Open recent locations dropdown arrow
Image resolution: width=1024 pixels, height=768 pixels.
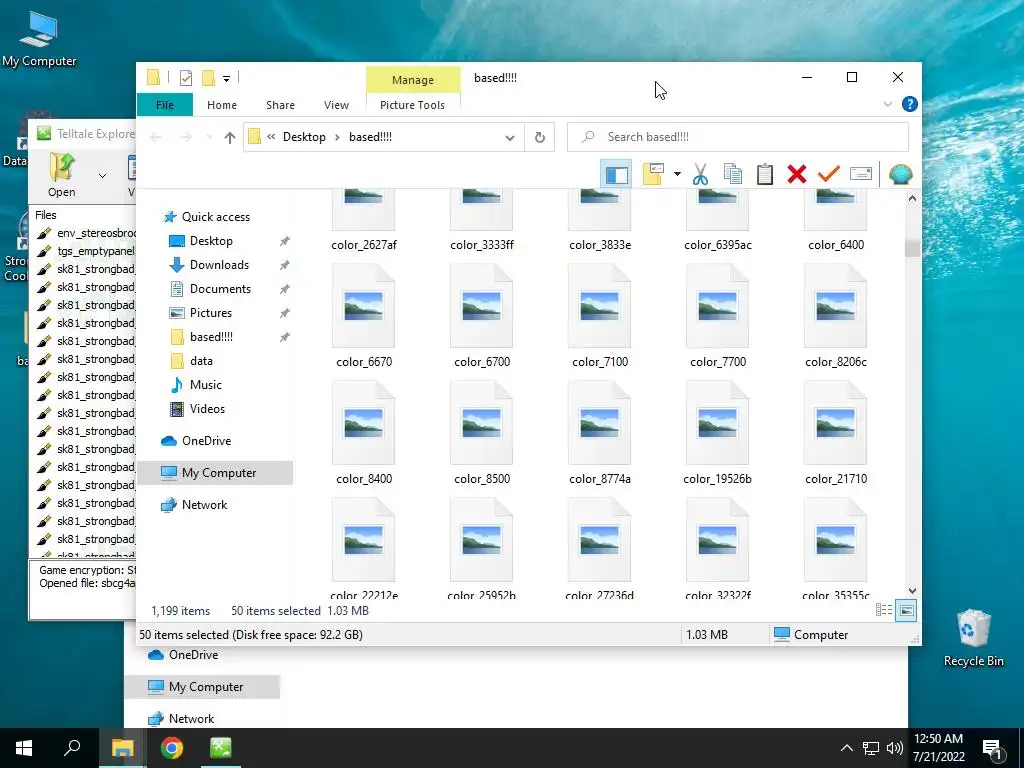(209, 137)
